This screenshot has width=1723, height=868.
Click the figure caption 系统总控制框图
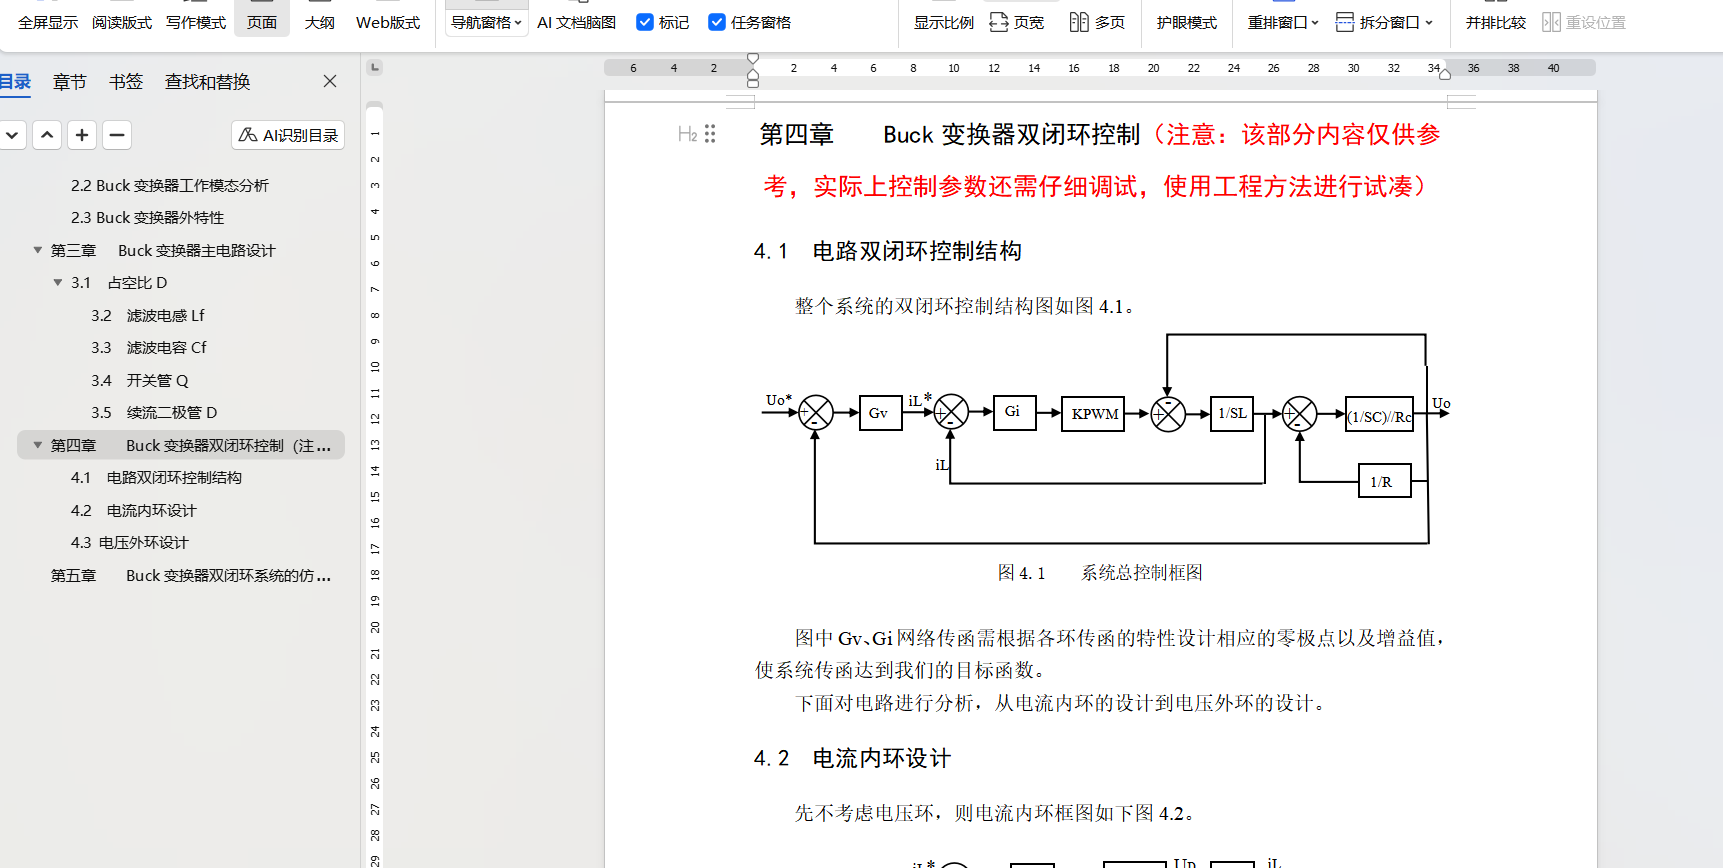click(1142, 572)
